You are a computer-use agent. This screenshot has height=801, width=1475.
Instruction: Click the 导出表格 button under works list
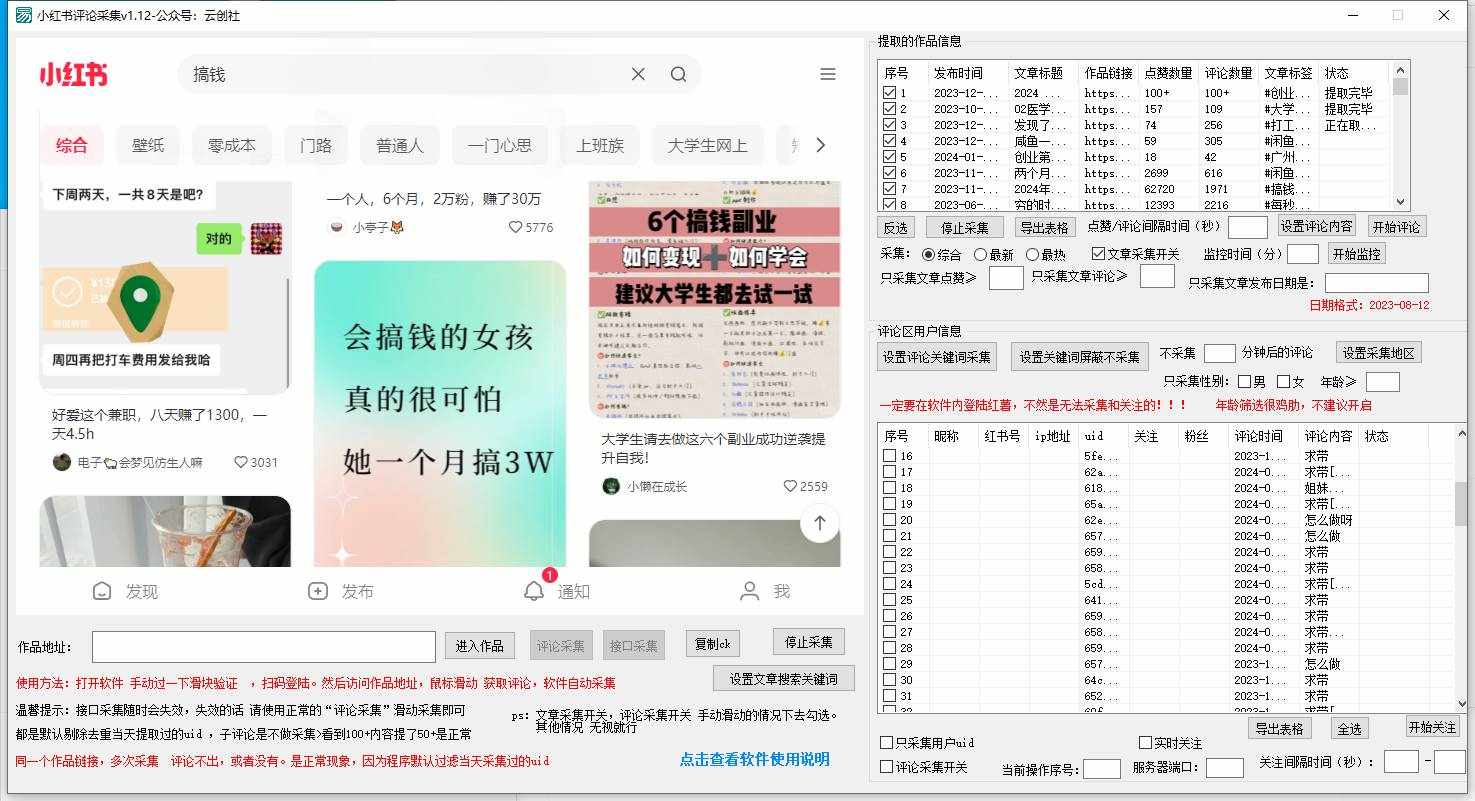(1044, 227)
